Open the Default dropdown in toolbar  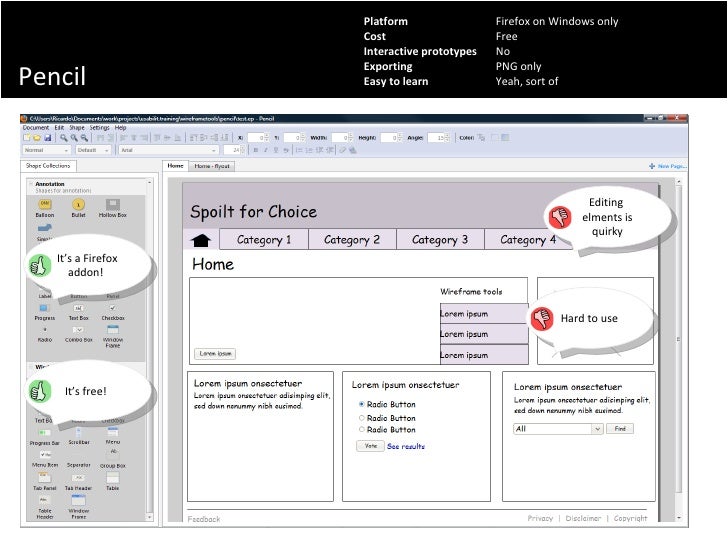pyautogui.click(x=93, y=150)
